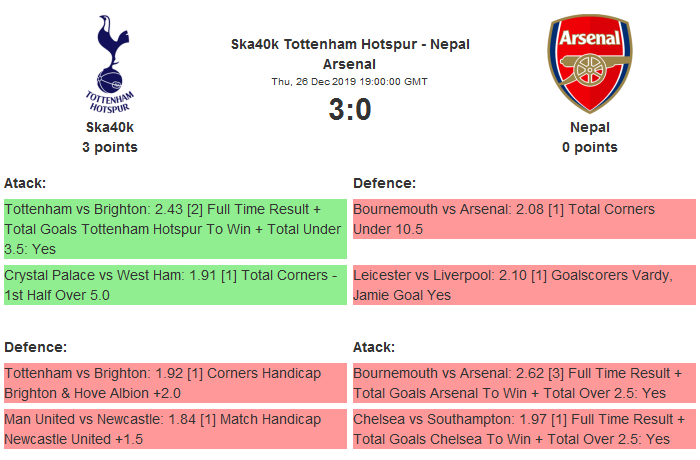This screenshot has width=700, height=460.
Task: Click the top-left Atack section header
Action: (x=25, y=183)
